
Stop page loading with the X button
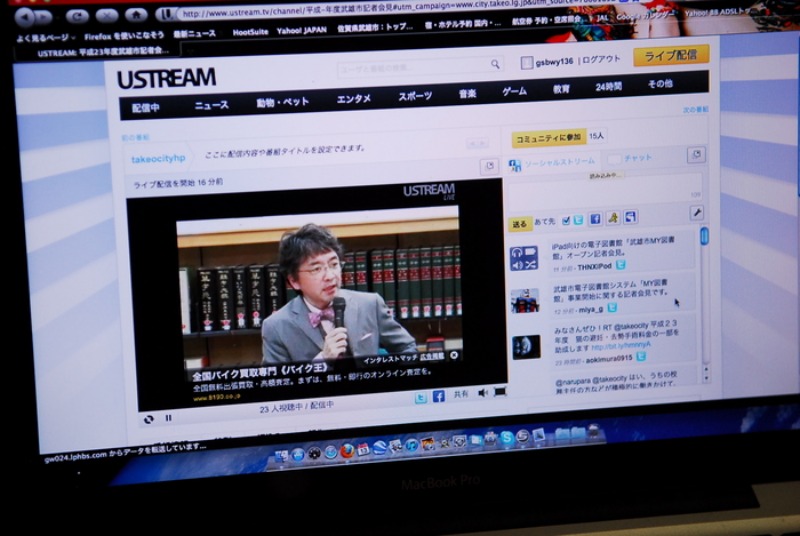(x=107, y=16)
